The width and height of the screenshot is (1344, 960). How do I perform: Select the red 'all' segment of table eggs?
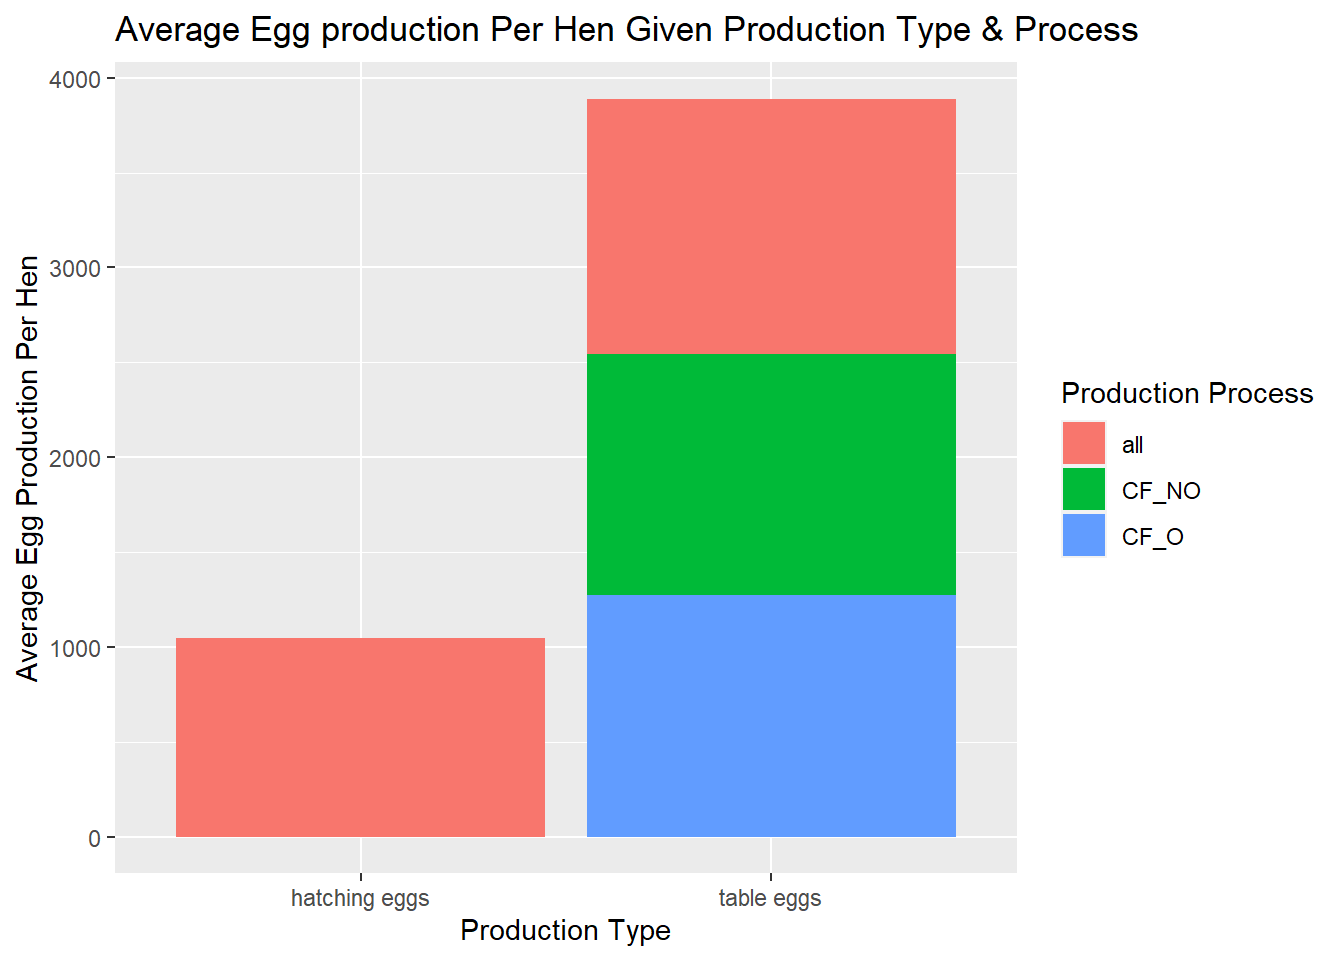click(x=771, y=226)
